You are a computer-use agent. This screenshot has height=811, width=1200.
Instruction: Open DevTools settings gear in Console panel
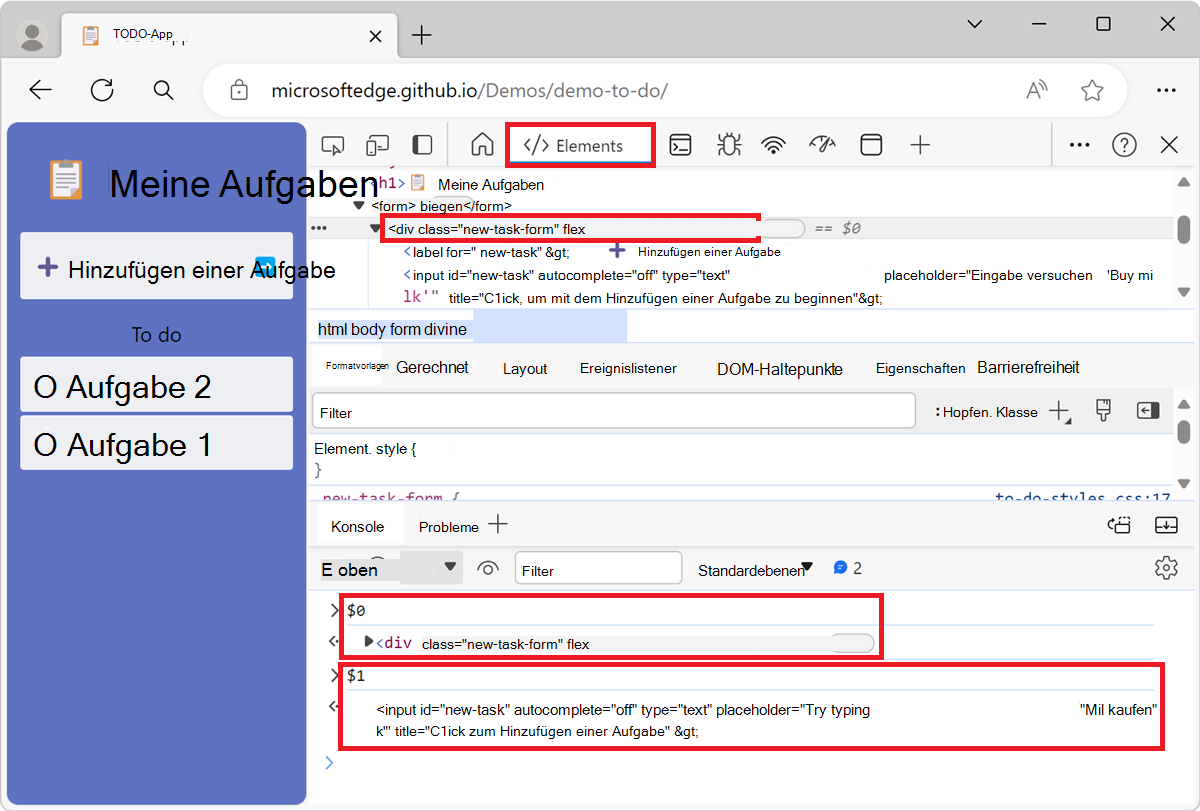tap(1166, 567)
